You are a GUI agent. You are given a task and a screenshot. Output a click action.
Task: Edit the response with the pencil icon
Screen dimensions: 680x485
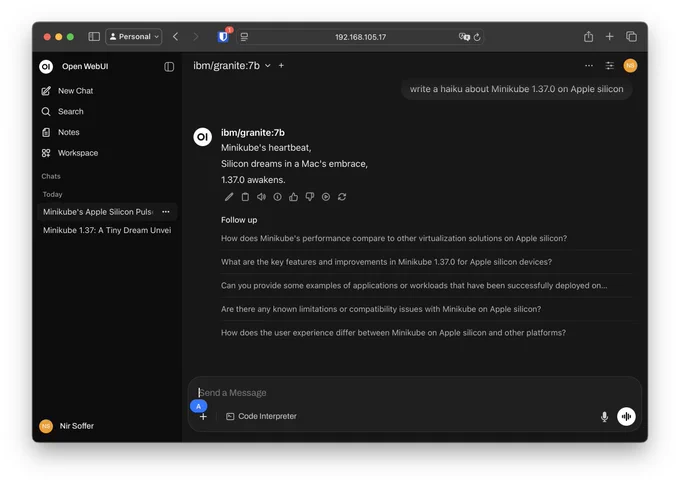pos(229,197)
